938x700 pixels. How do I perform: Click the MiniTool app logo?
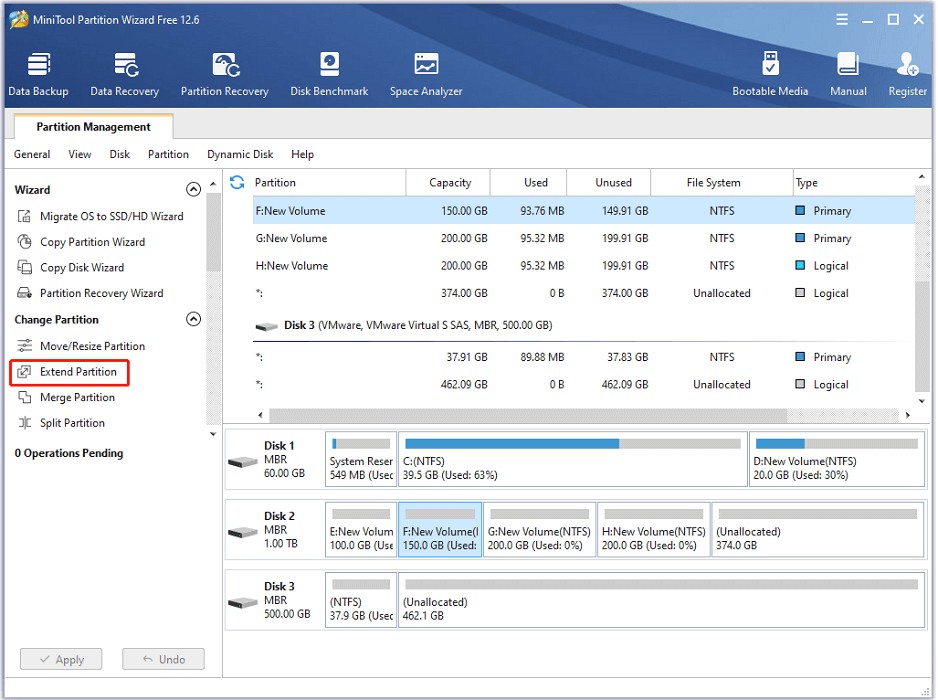(19, 19)
